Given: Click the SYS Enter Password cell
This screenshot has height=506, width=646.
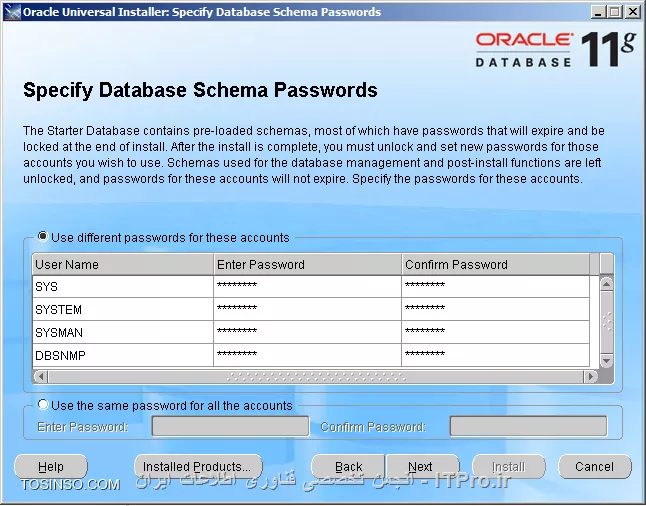Looking at the screenshot, I should [307, 286].
